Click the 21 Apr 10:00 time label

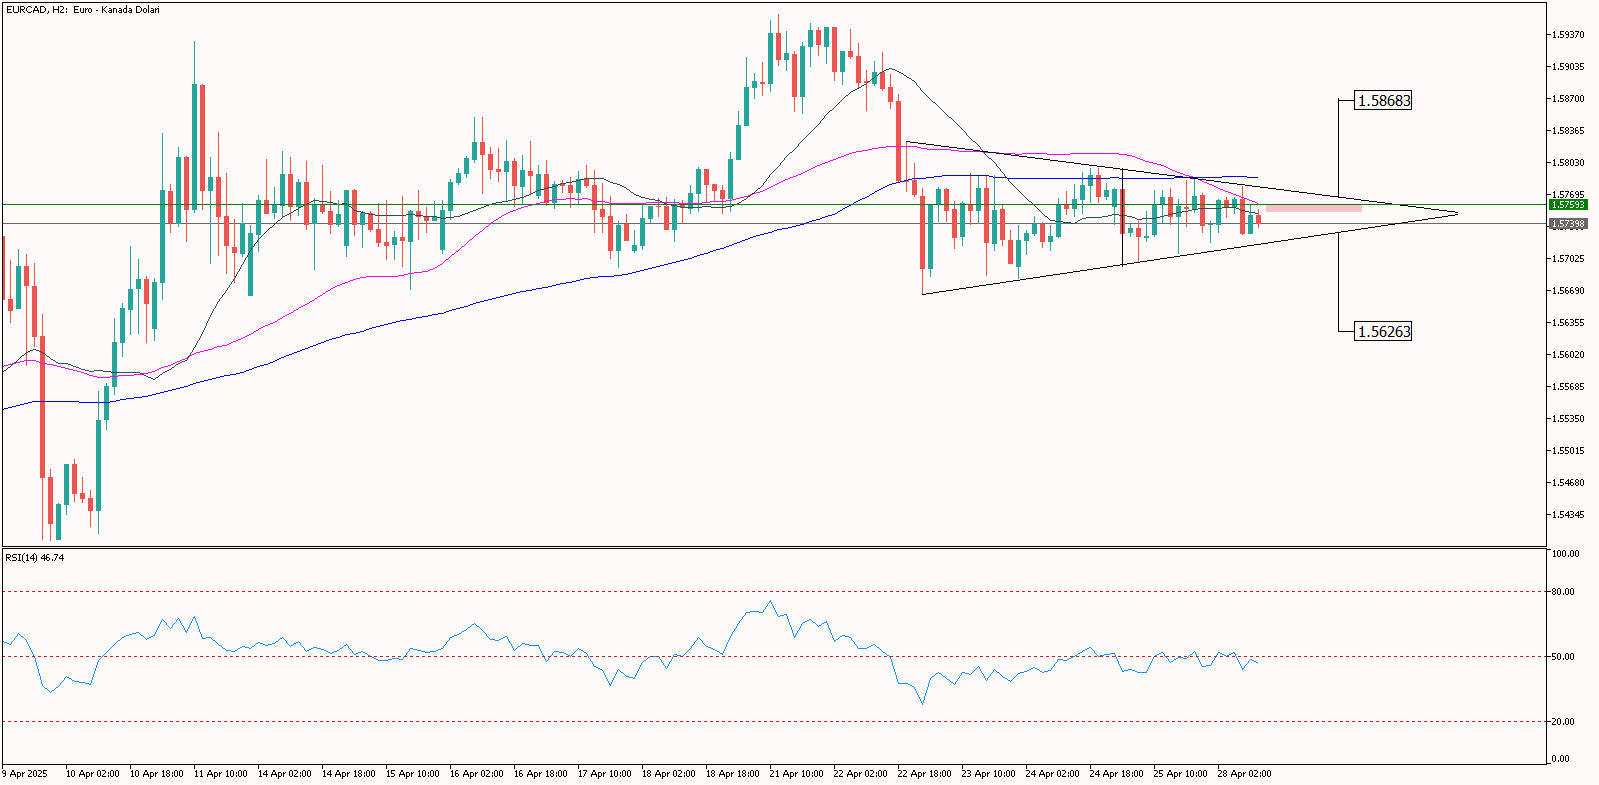pyautogui.click(x=797, y=774)
